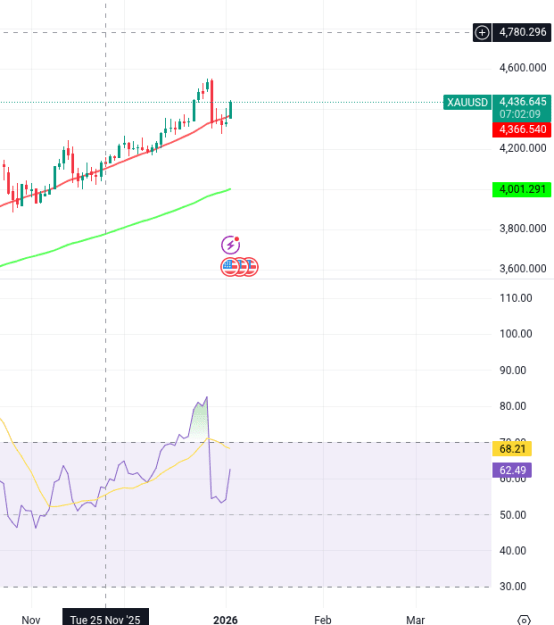Screen dimensions: 554x625
Task: Click the 80.00 RSI scale value
Action: [x=513, y=406]
